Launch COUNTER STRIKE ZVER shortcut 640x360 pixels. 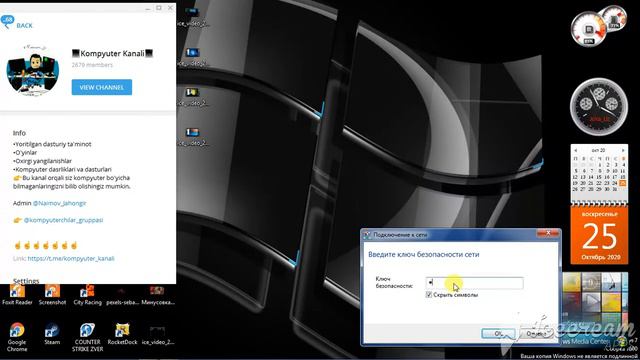pyautogui.click(x=87, y=337)
